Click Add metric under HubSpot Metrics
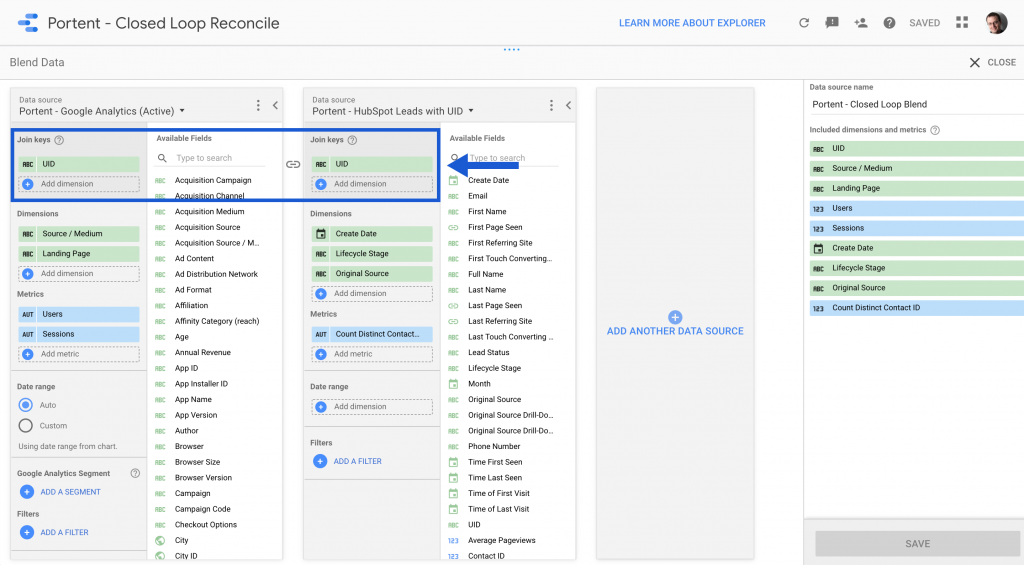The height and width of the screenshot is (565, 1024). 372,354
